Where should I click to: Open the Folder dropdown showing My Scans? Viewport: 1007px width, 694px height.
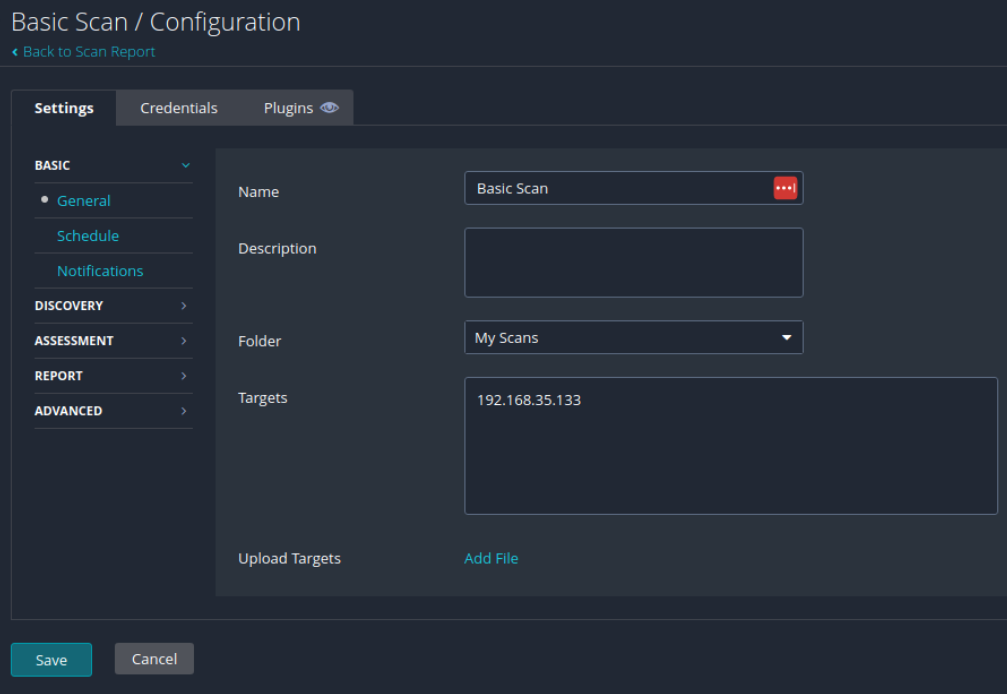point(633,338)
